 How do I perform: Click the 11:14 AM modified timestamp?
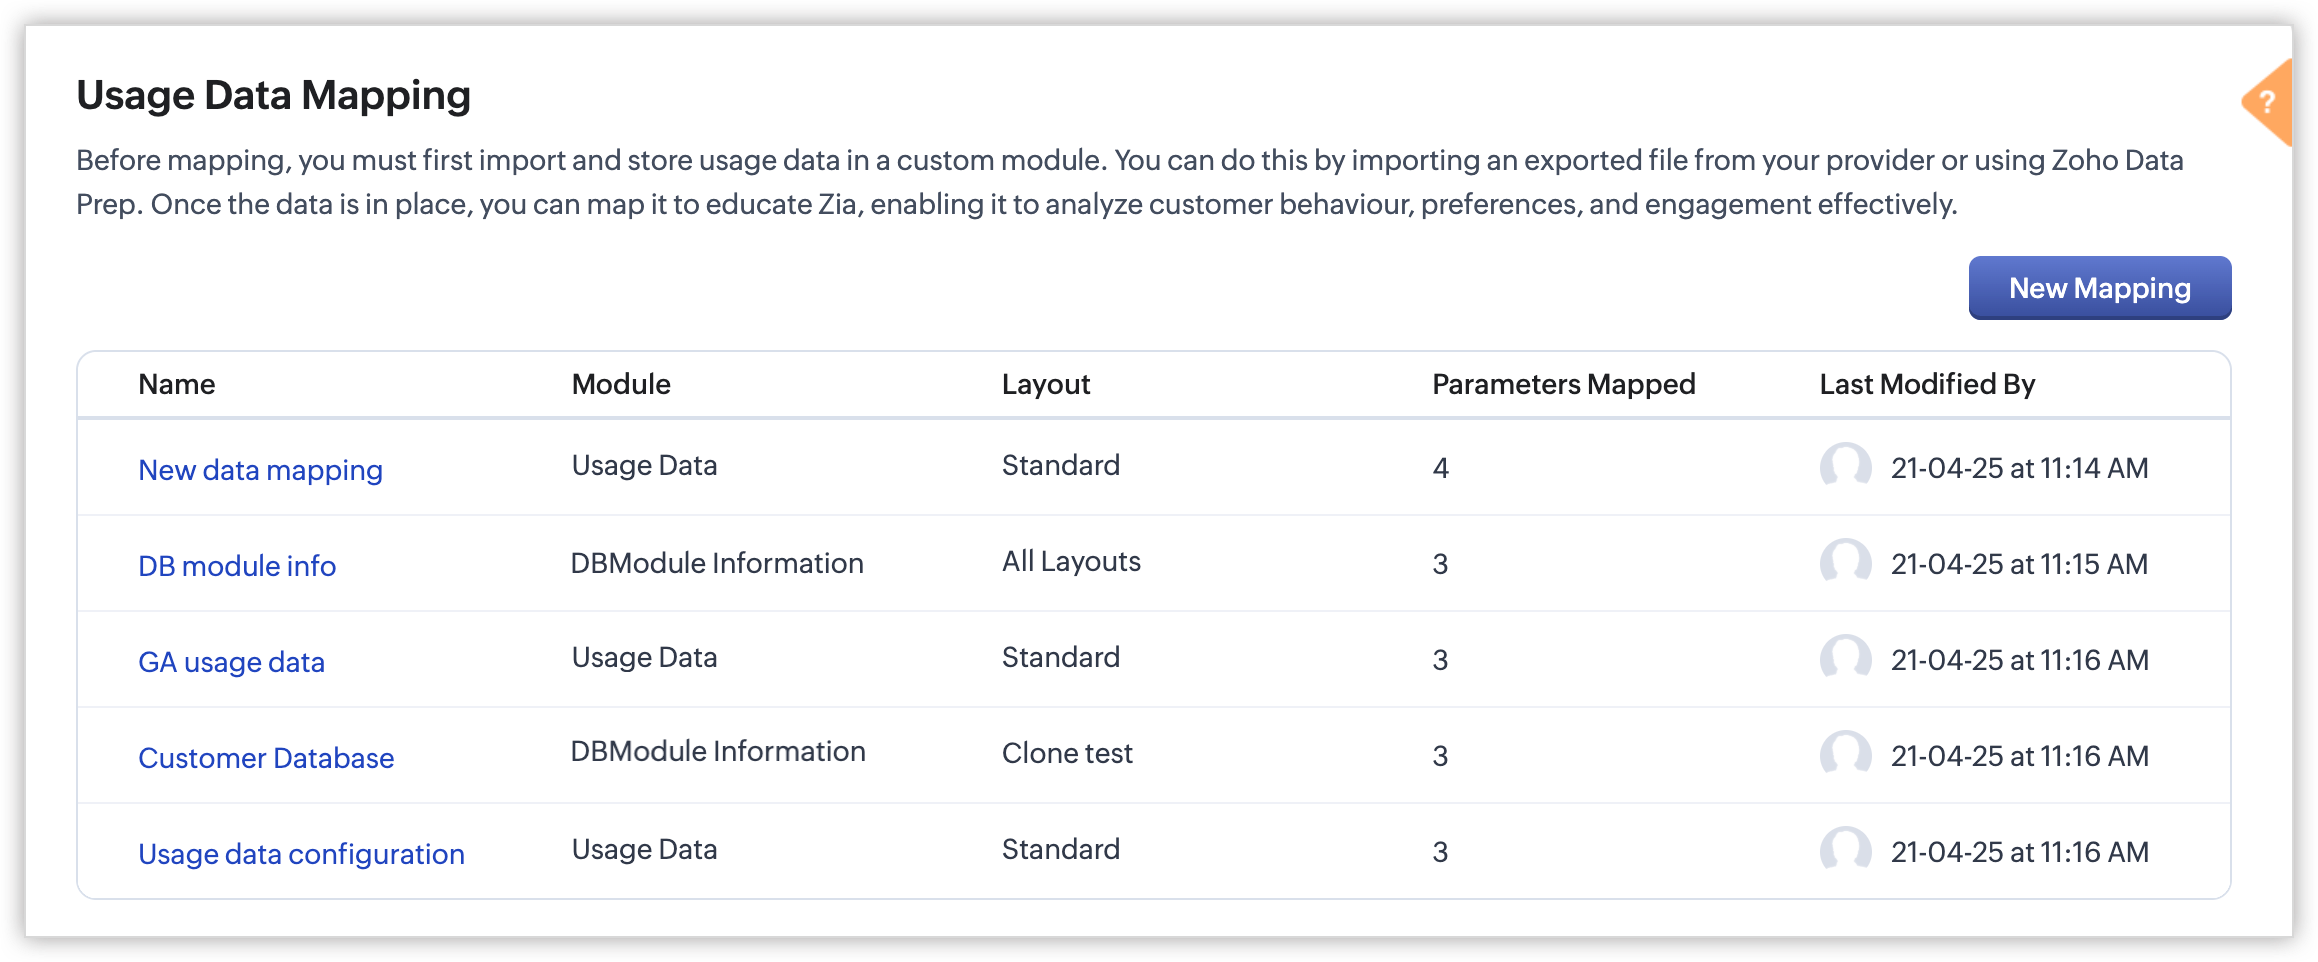(2019, 468)
